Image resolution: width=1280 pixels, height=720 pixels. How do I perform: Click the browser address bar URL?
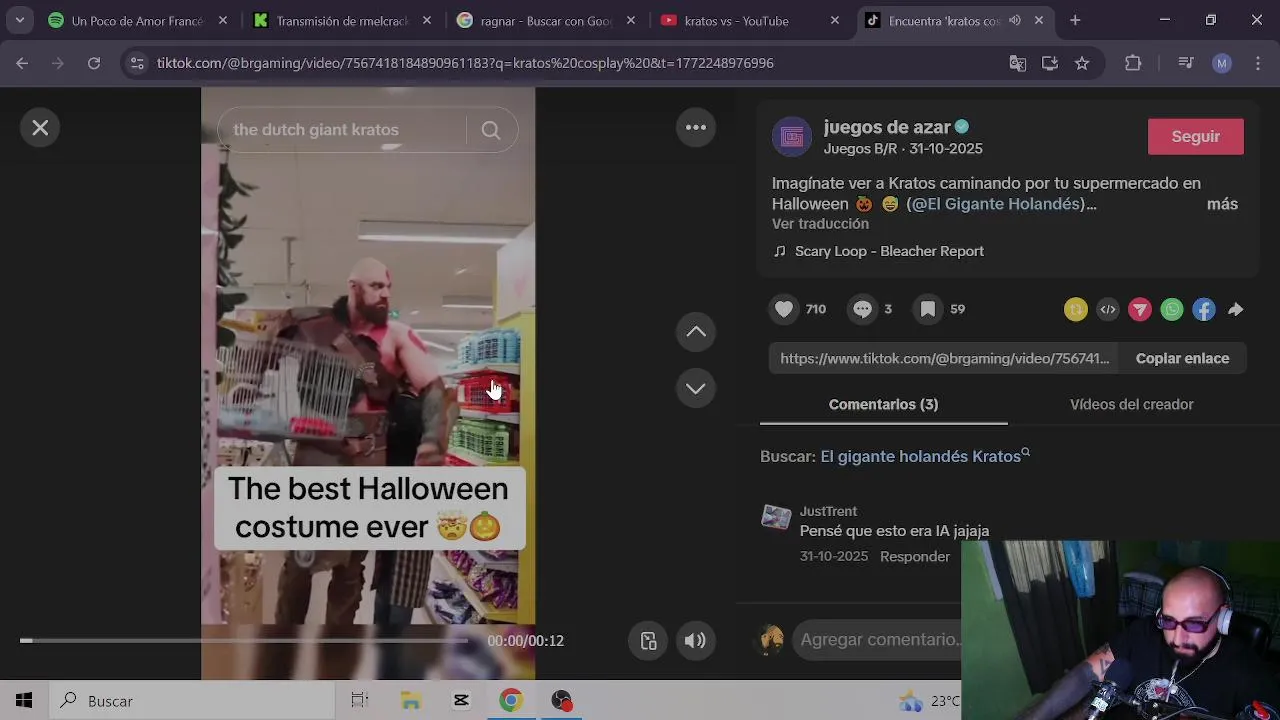pyautogui.click(x=465, y=63)
